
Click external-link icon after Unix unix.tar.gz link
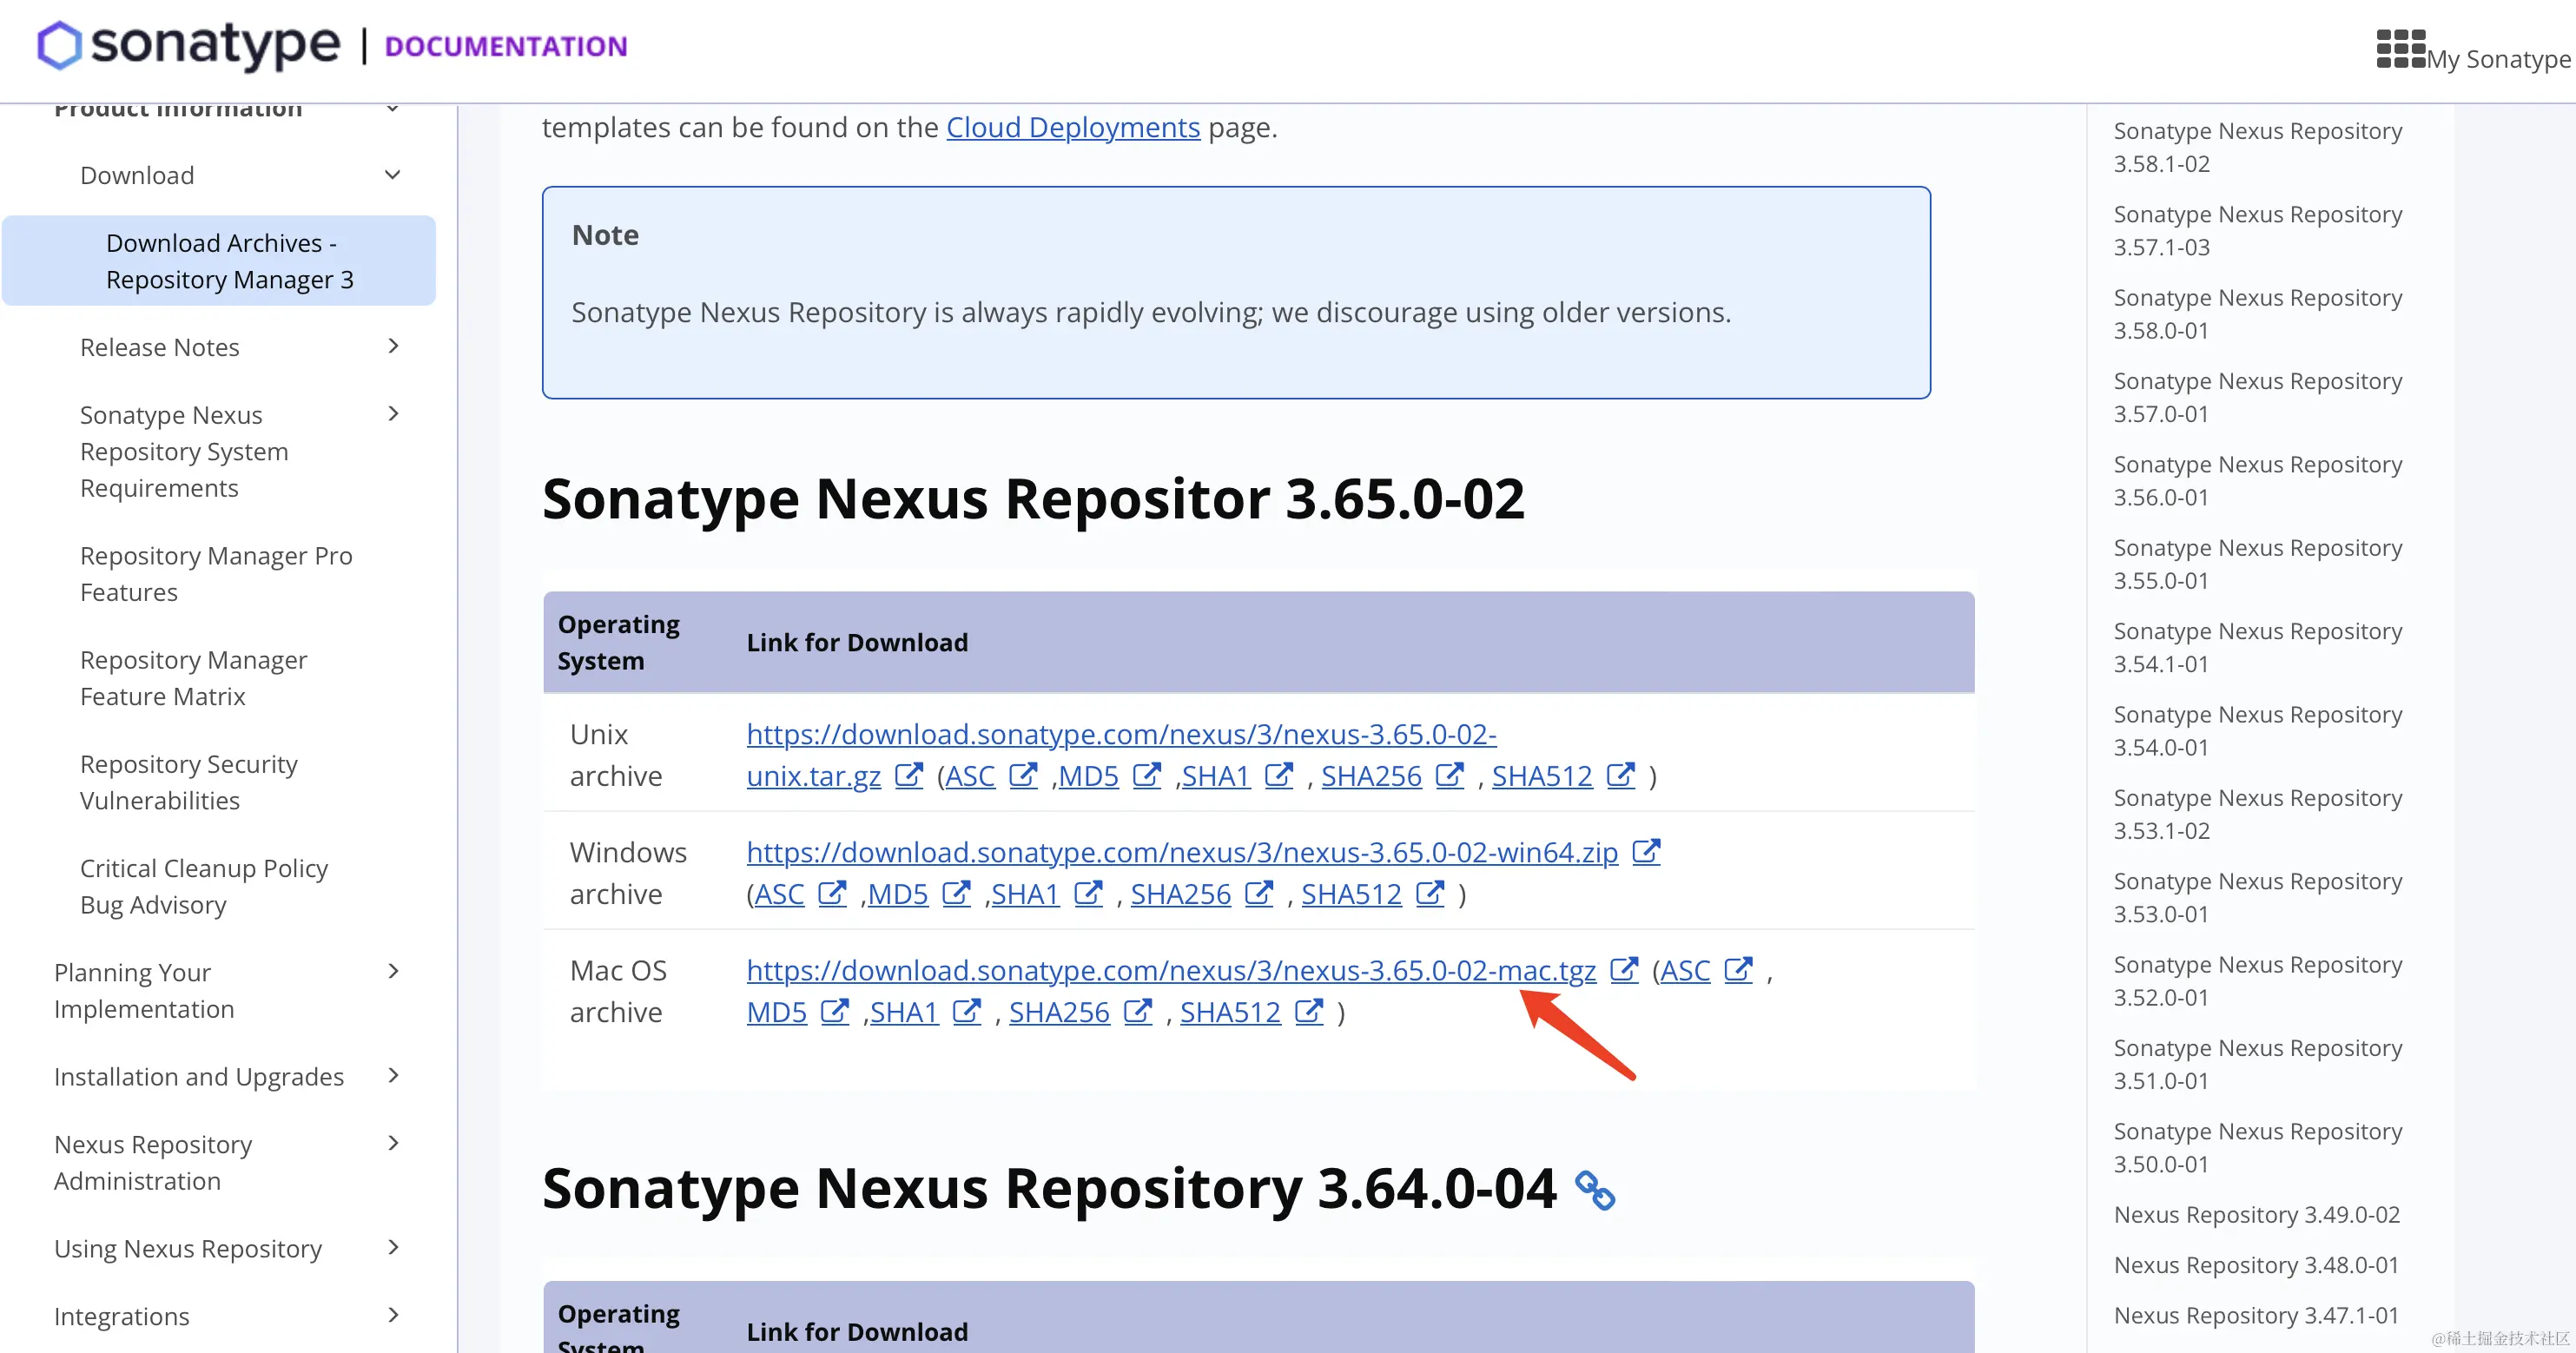coord(908,776)
